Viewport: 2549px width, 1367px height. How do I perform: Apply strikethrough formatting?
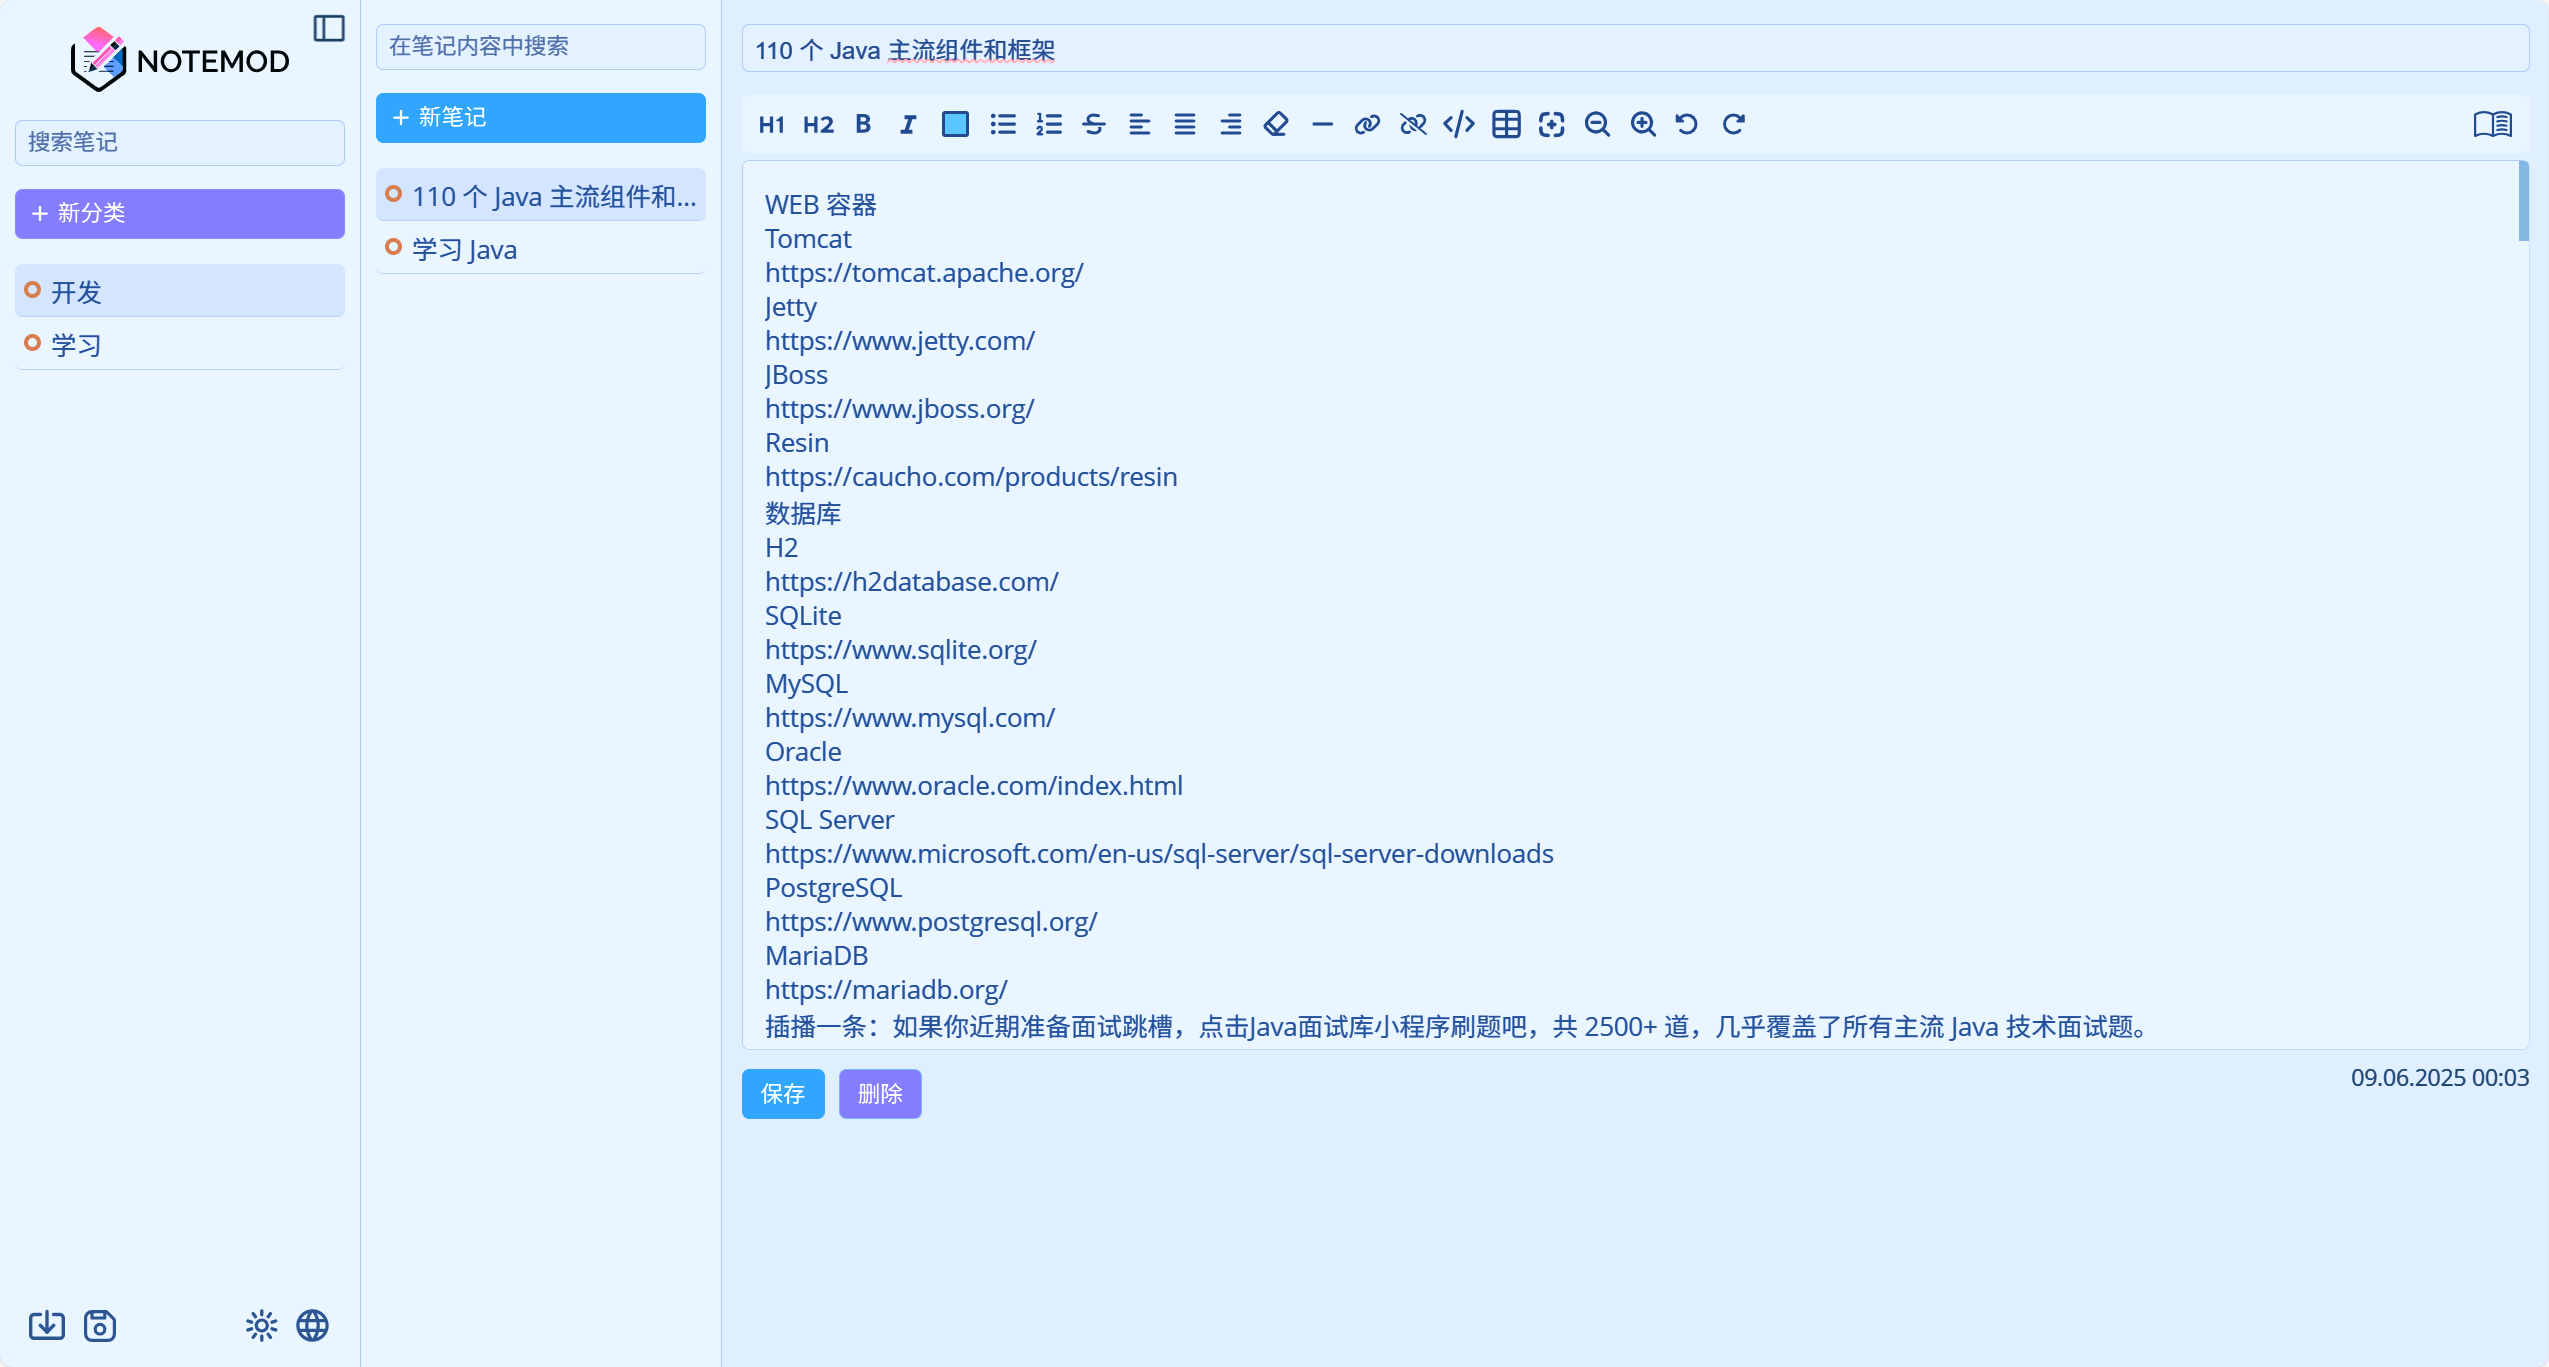tap(1094, 124)
